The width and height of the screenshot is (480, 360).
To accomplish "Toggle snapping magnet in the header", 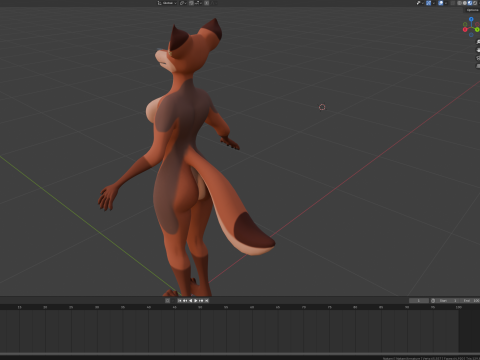I will pyautogui.click(x=191, y=3).
